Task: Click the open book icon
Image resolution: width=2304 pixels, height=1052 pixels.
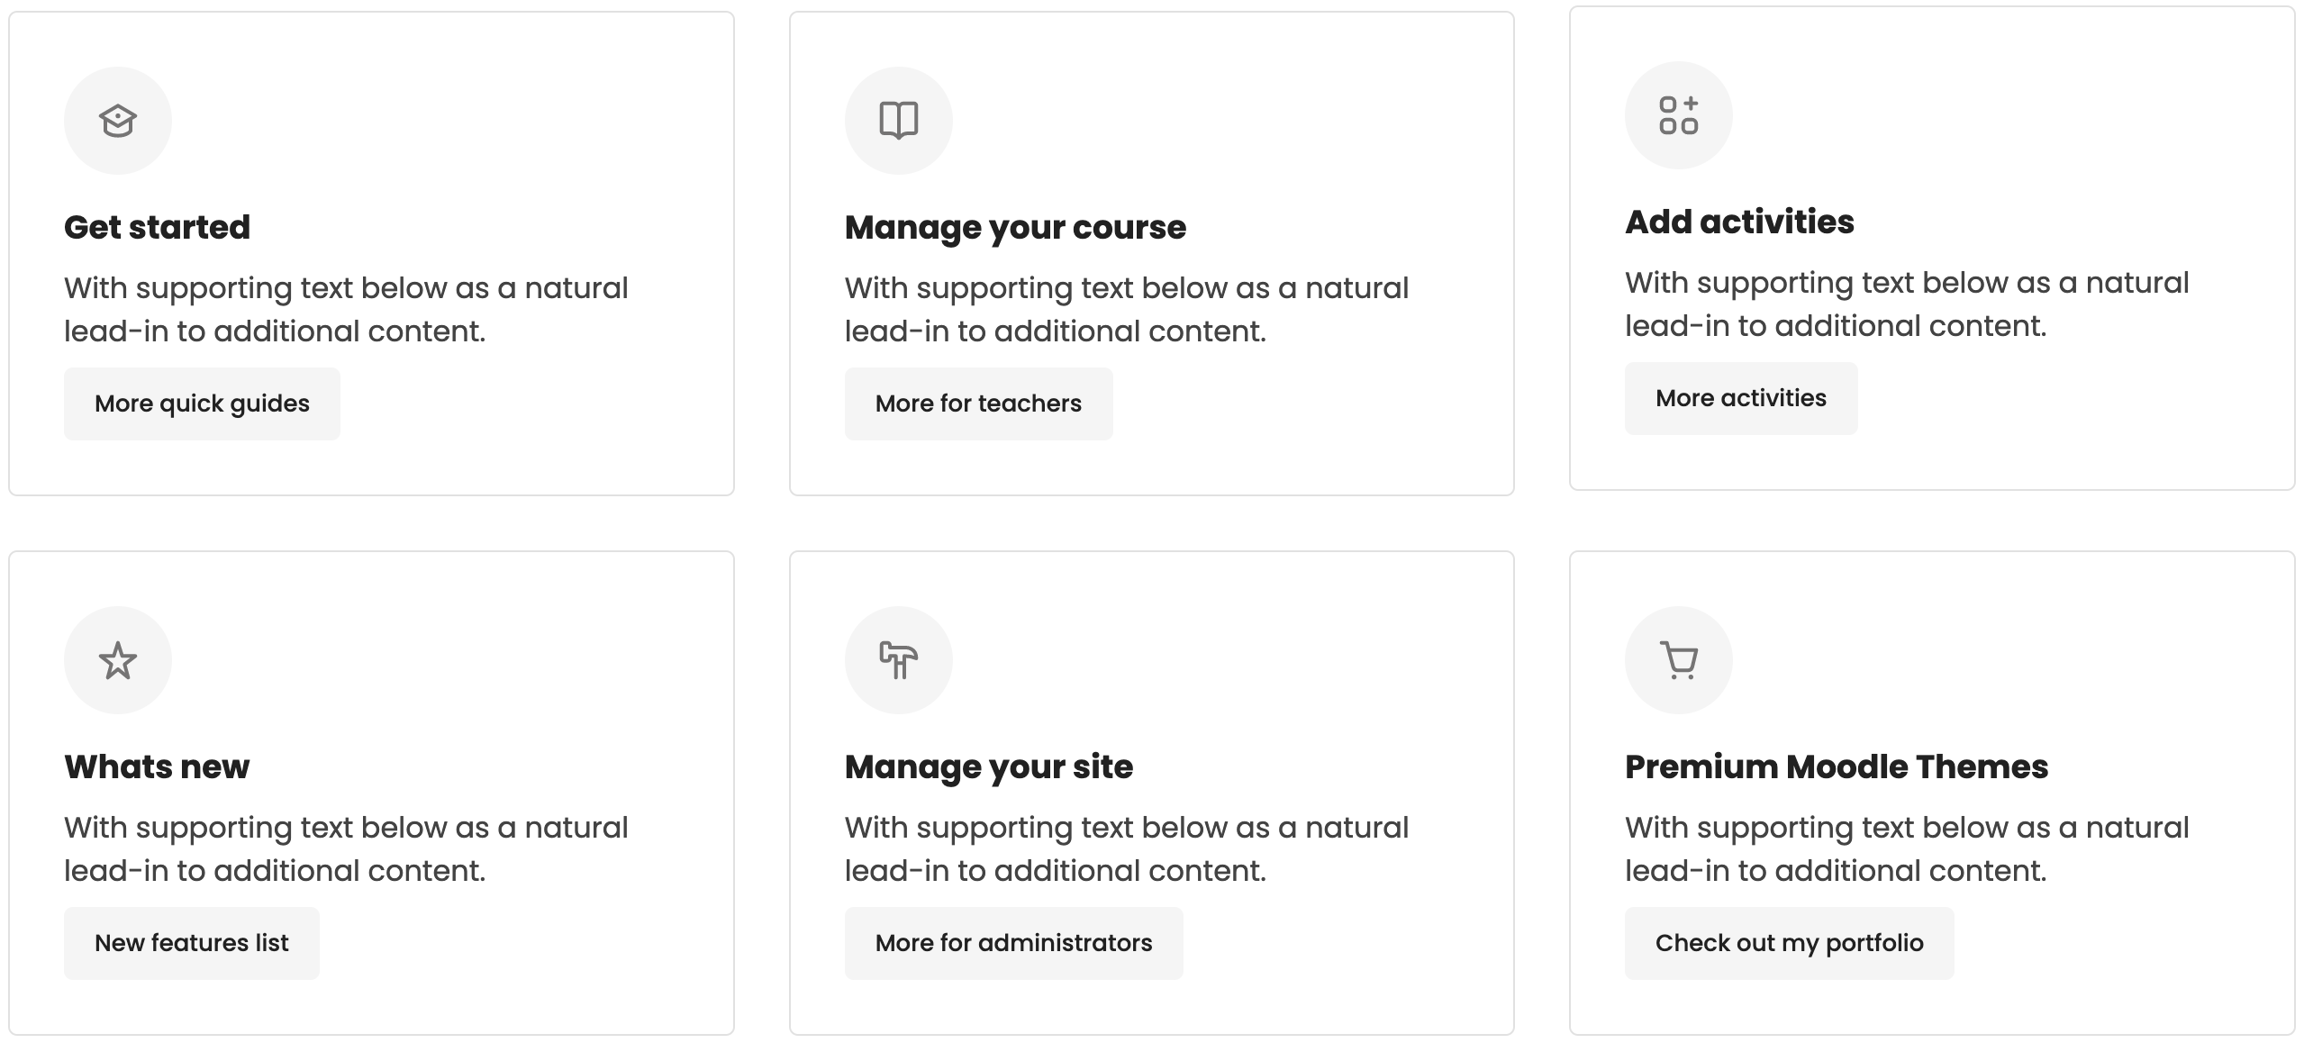Action: point(898,121)
